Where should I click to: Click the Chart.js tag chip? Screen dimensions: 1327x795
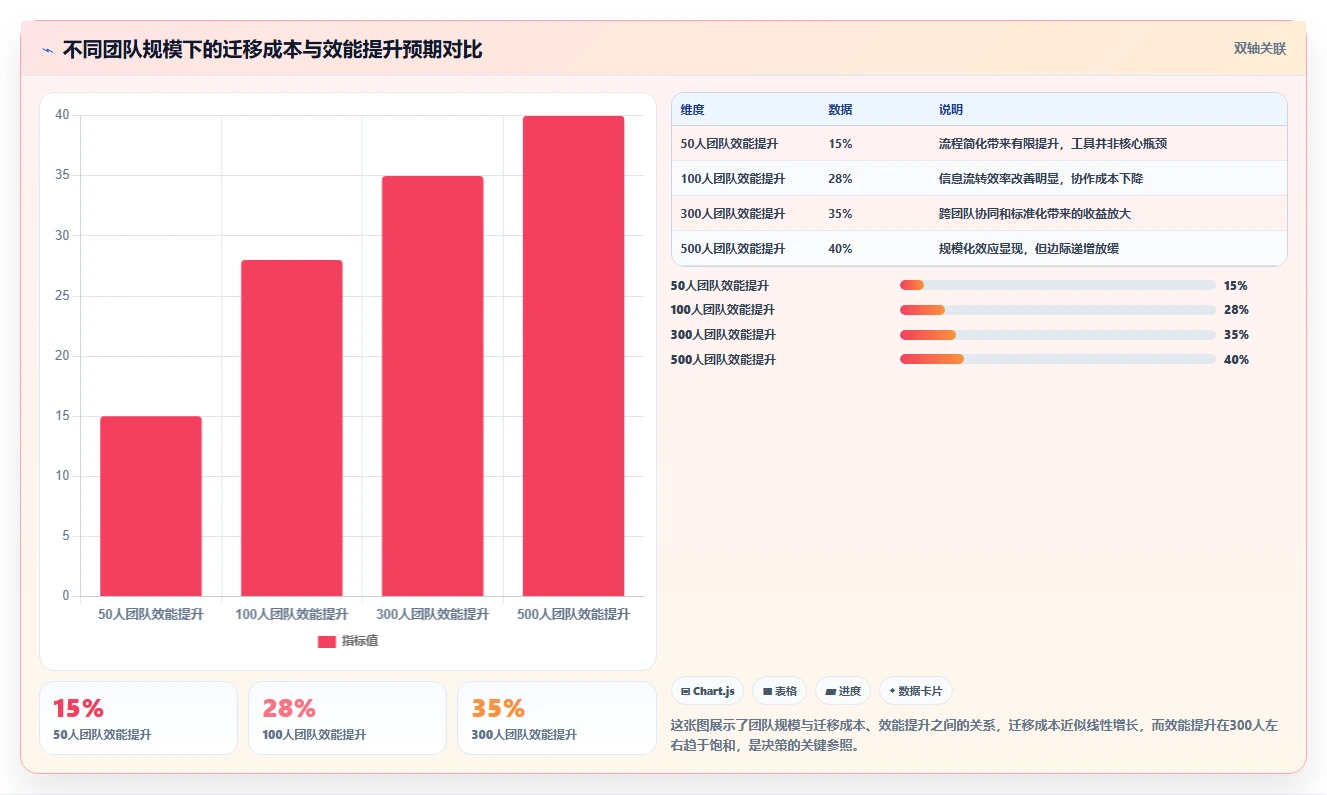pos(707,691)
